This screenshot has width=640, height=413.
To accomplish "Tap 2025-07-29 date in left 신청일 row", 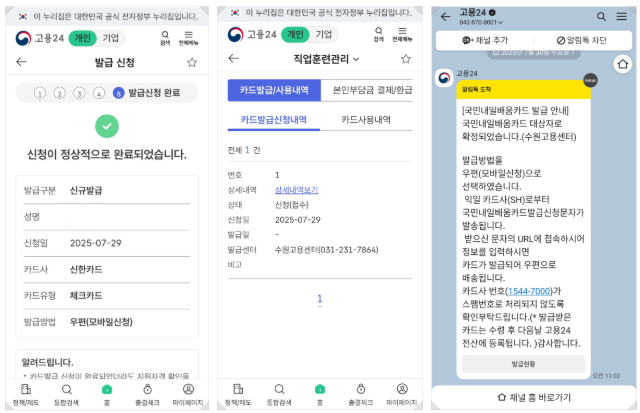I will point(96,243).
